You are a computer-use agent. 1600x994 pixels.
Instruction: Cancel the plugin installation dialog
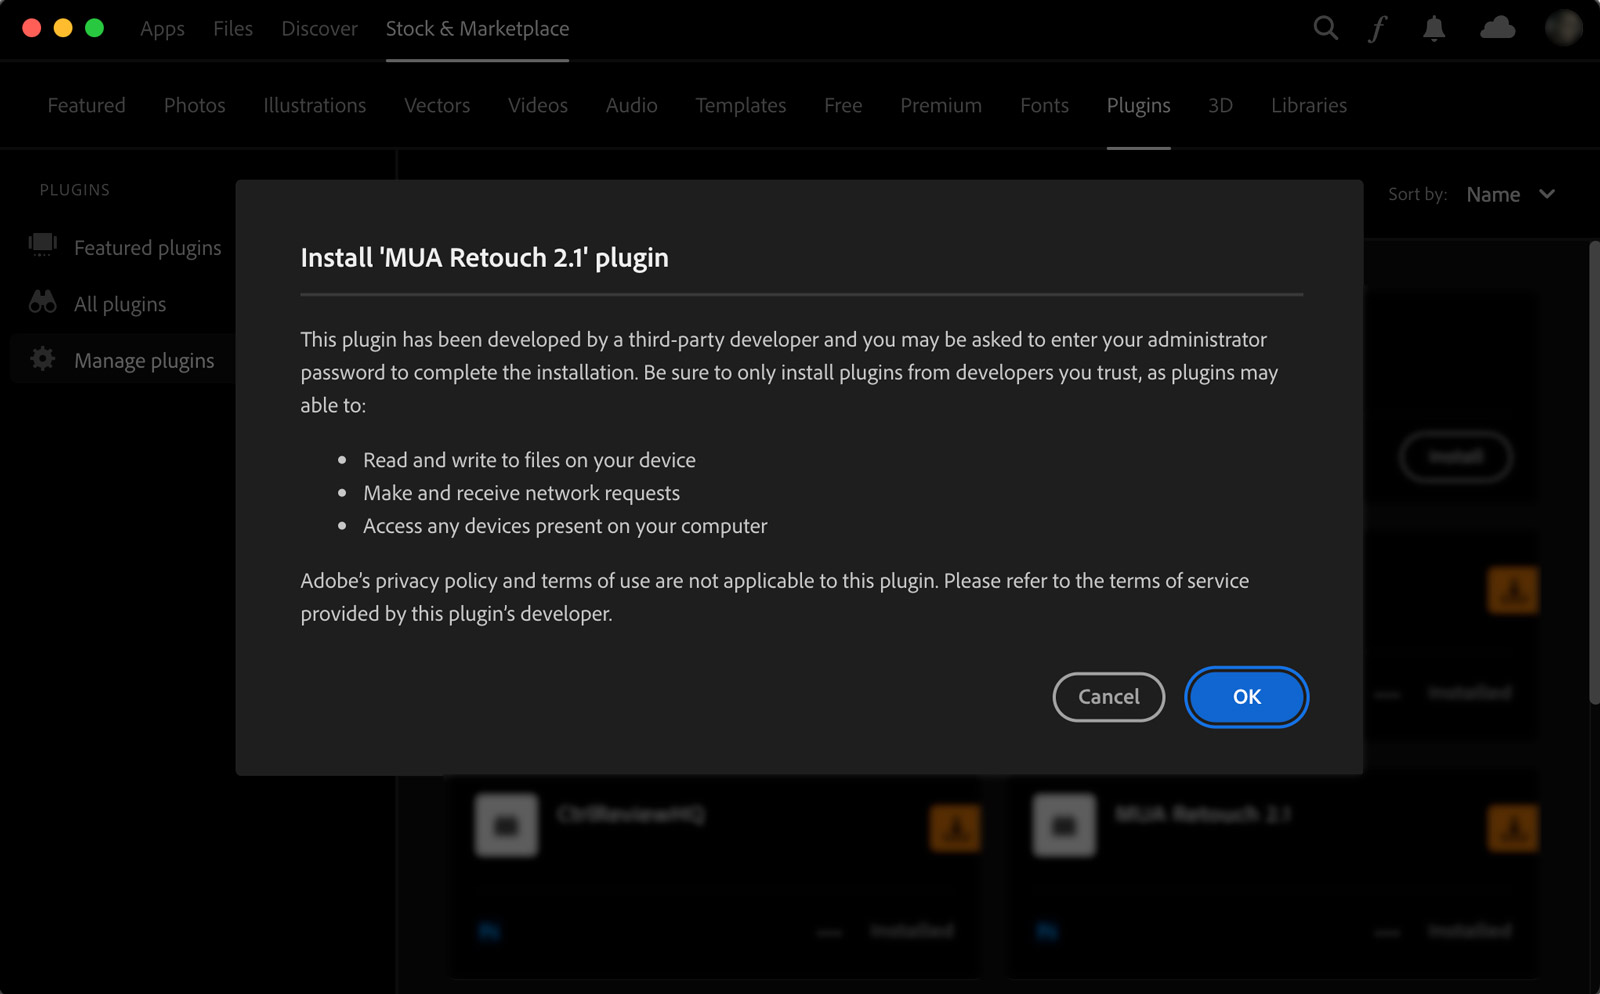click(x=1108, y=697)
